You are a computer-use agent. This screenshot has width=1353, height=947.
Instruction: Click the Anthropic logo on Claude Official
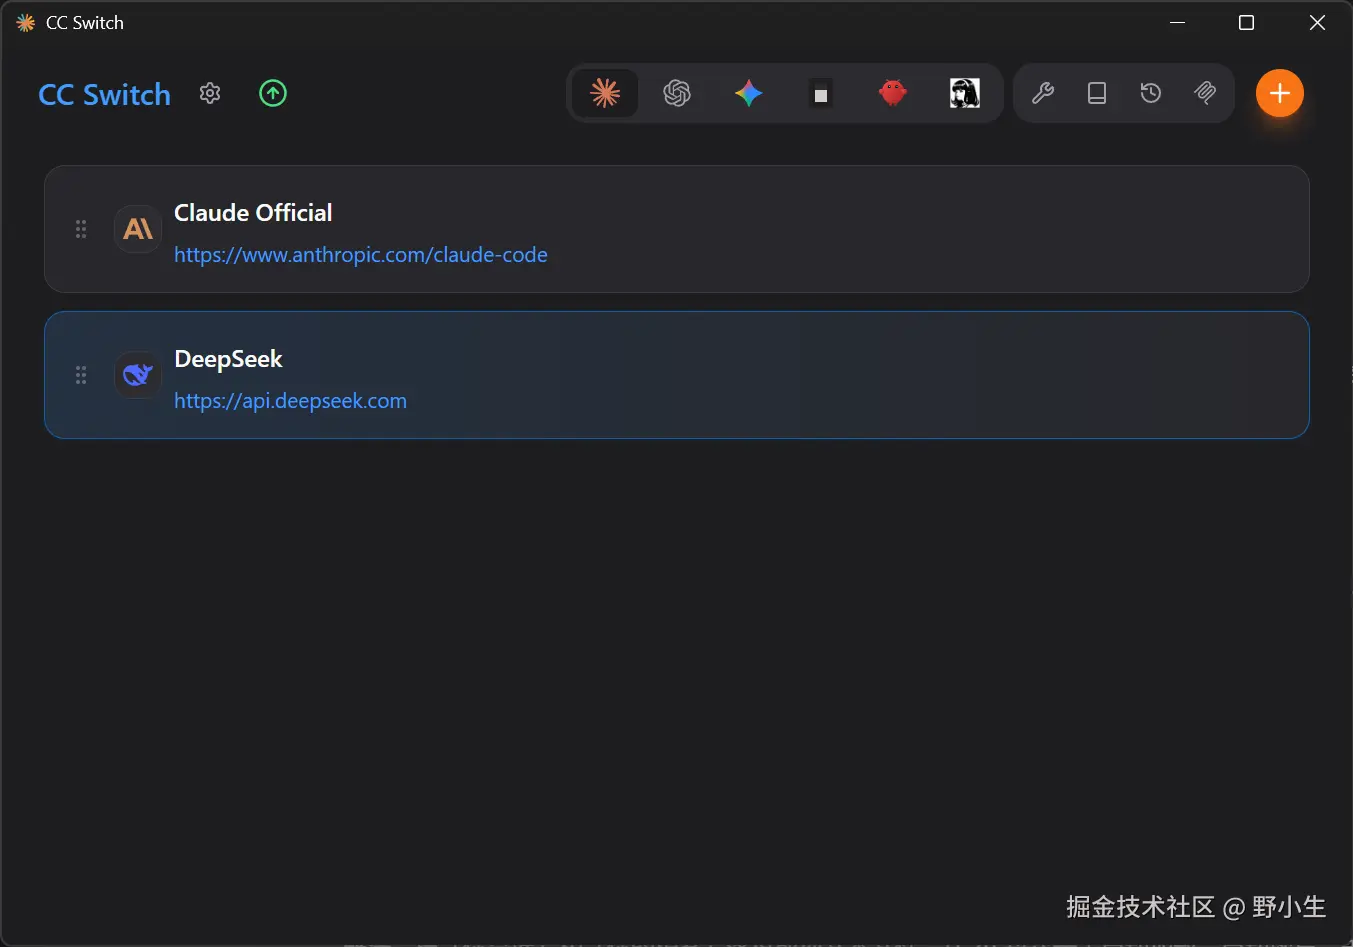coord(138,229)
